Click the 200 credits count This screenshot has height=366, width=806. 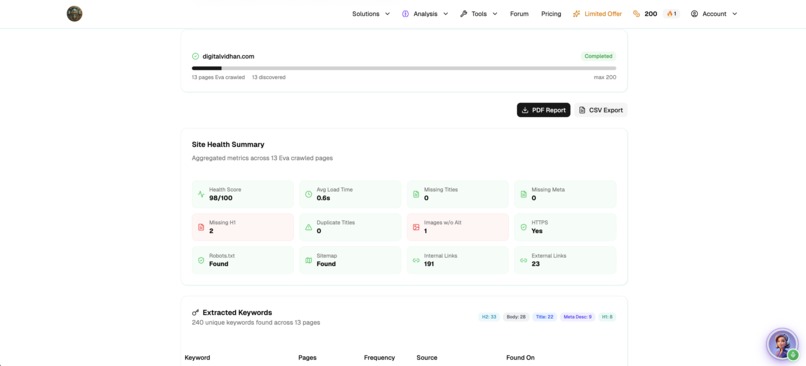point(651,14)
